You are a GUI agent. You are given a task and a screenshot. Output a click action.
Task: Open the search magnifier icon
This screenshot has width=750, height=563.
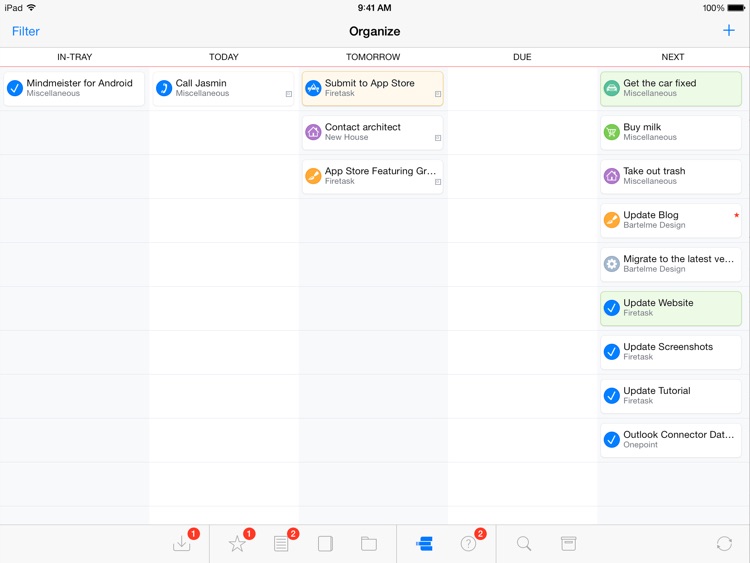coord(524,543)
